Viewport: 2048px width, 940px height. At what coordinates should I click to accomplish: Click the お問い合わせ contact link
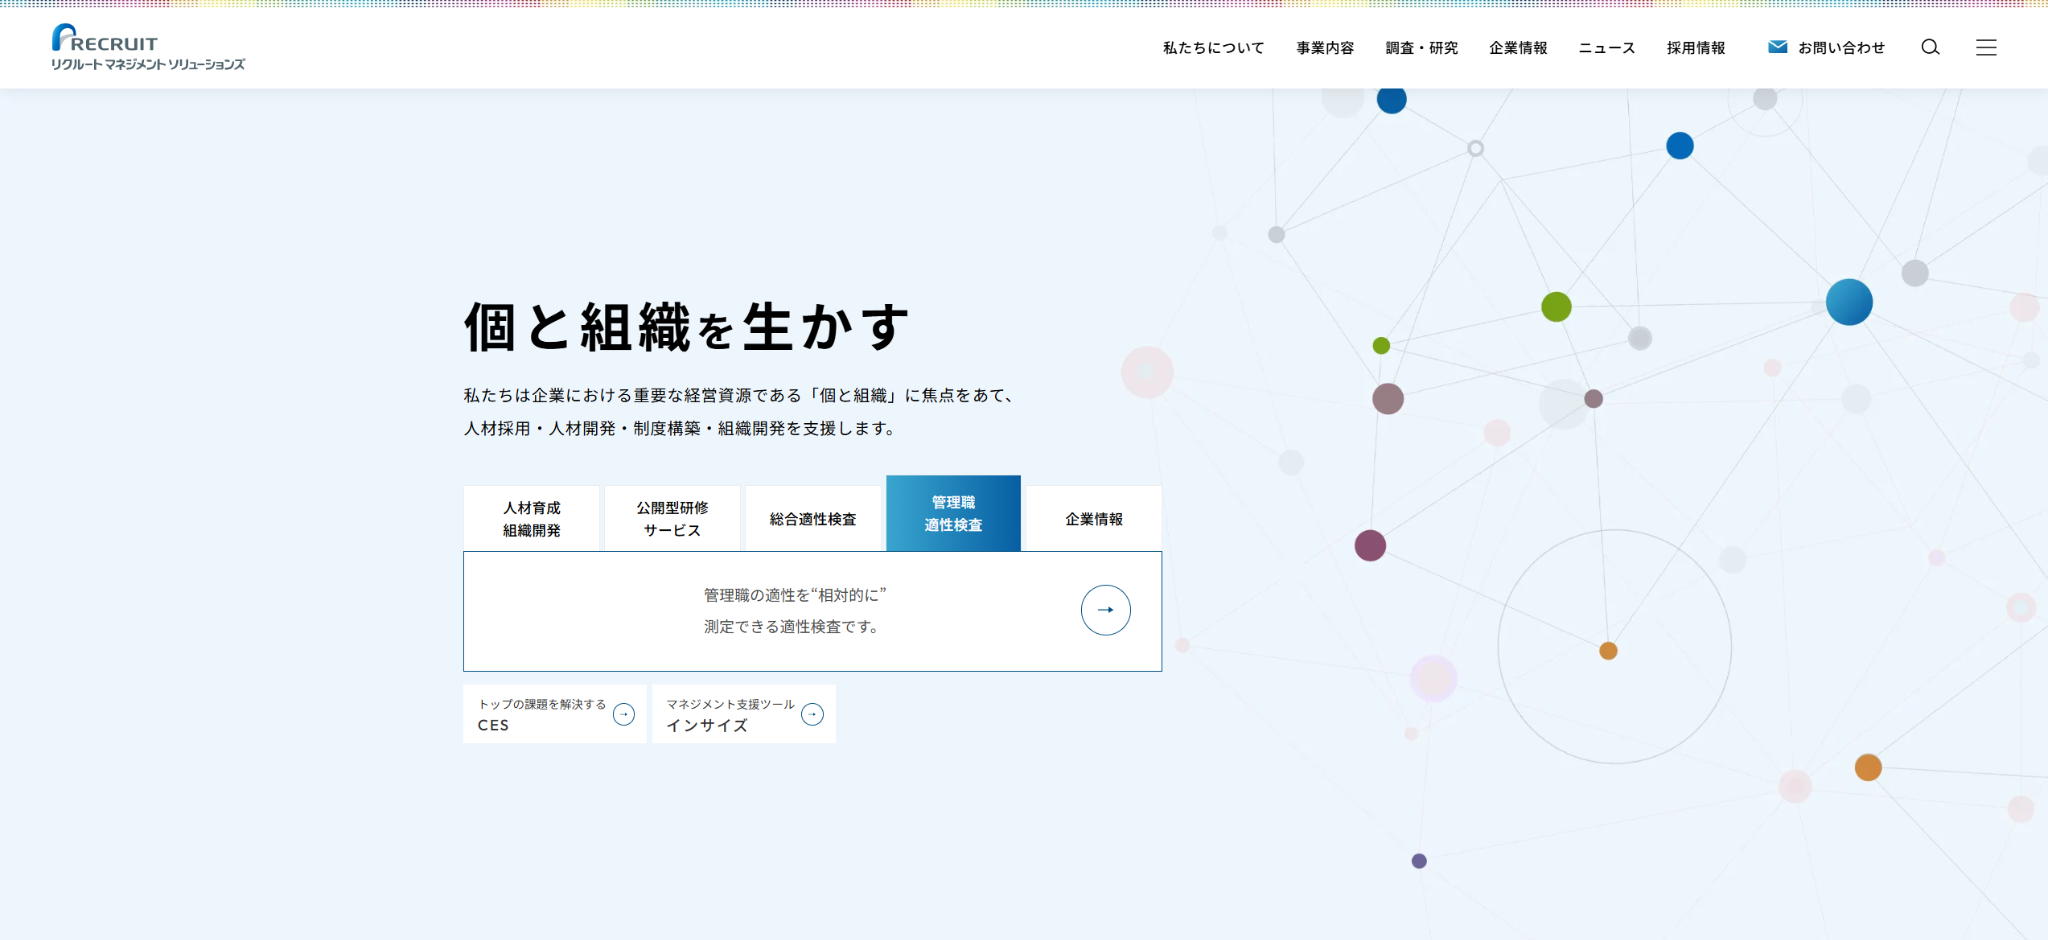[x=1826, y=48]
